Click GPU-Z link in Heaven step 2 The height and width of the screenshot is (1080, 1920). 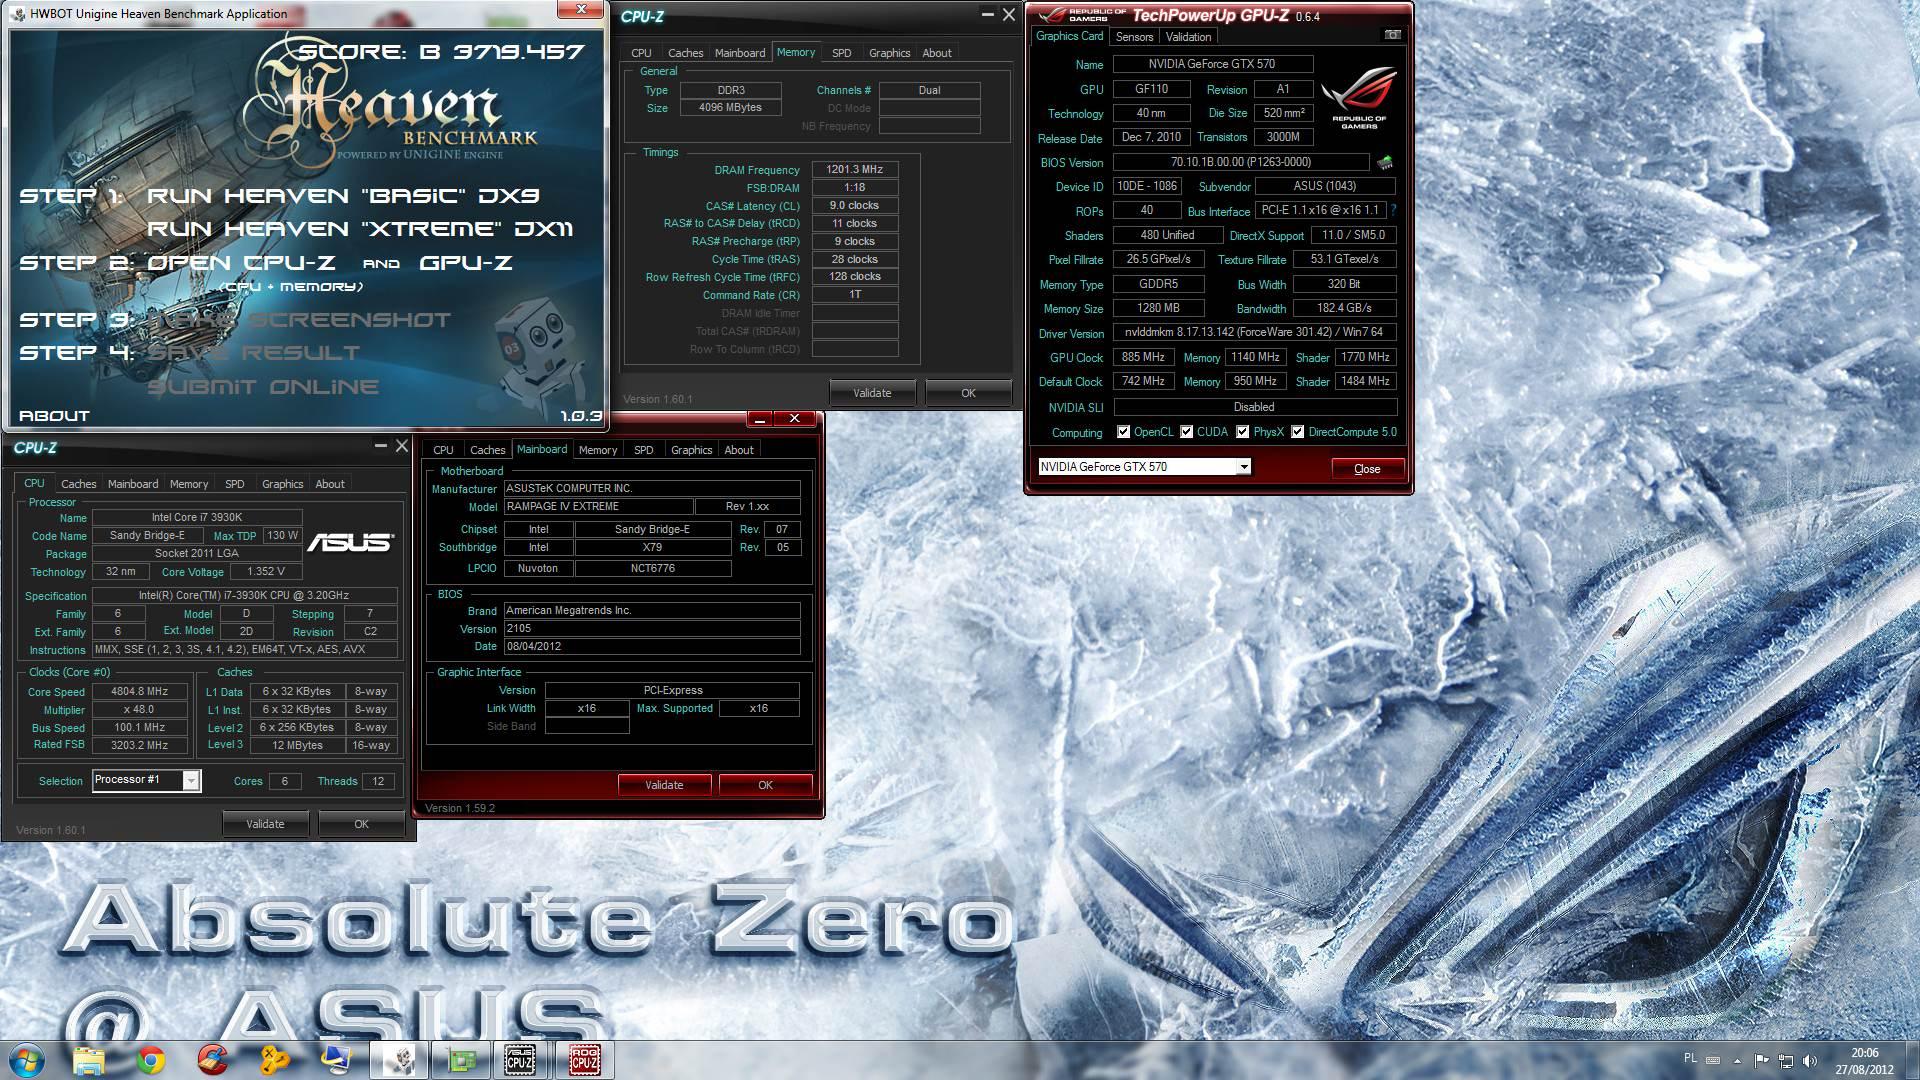pyautogui.click(x=465, y=263)
